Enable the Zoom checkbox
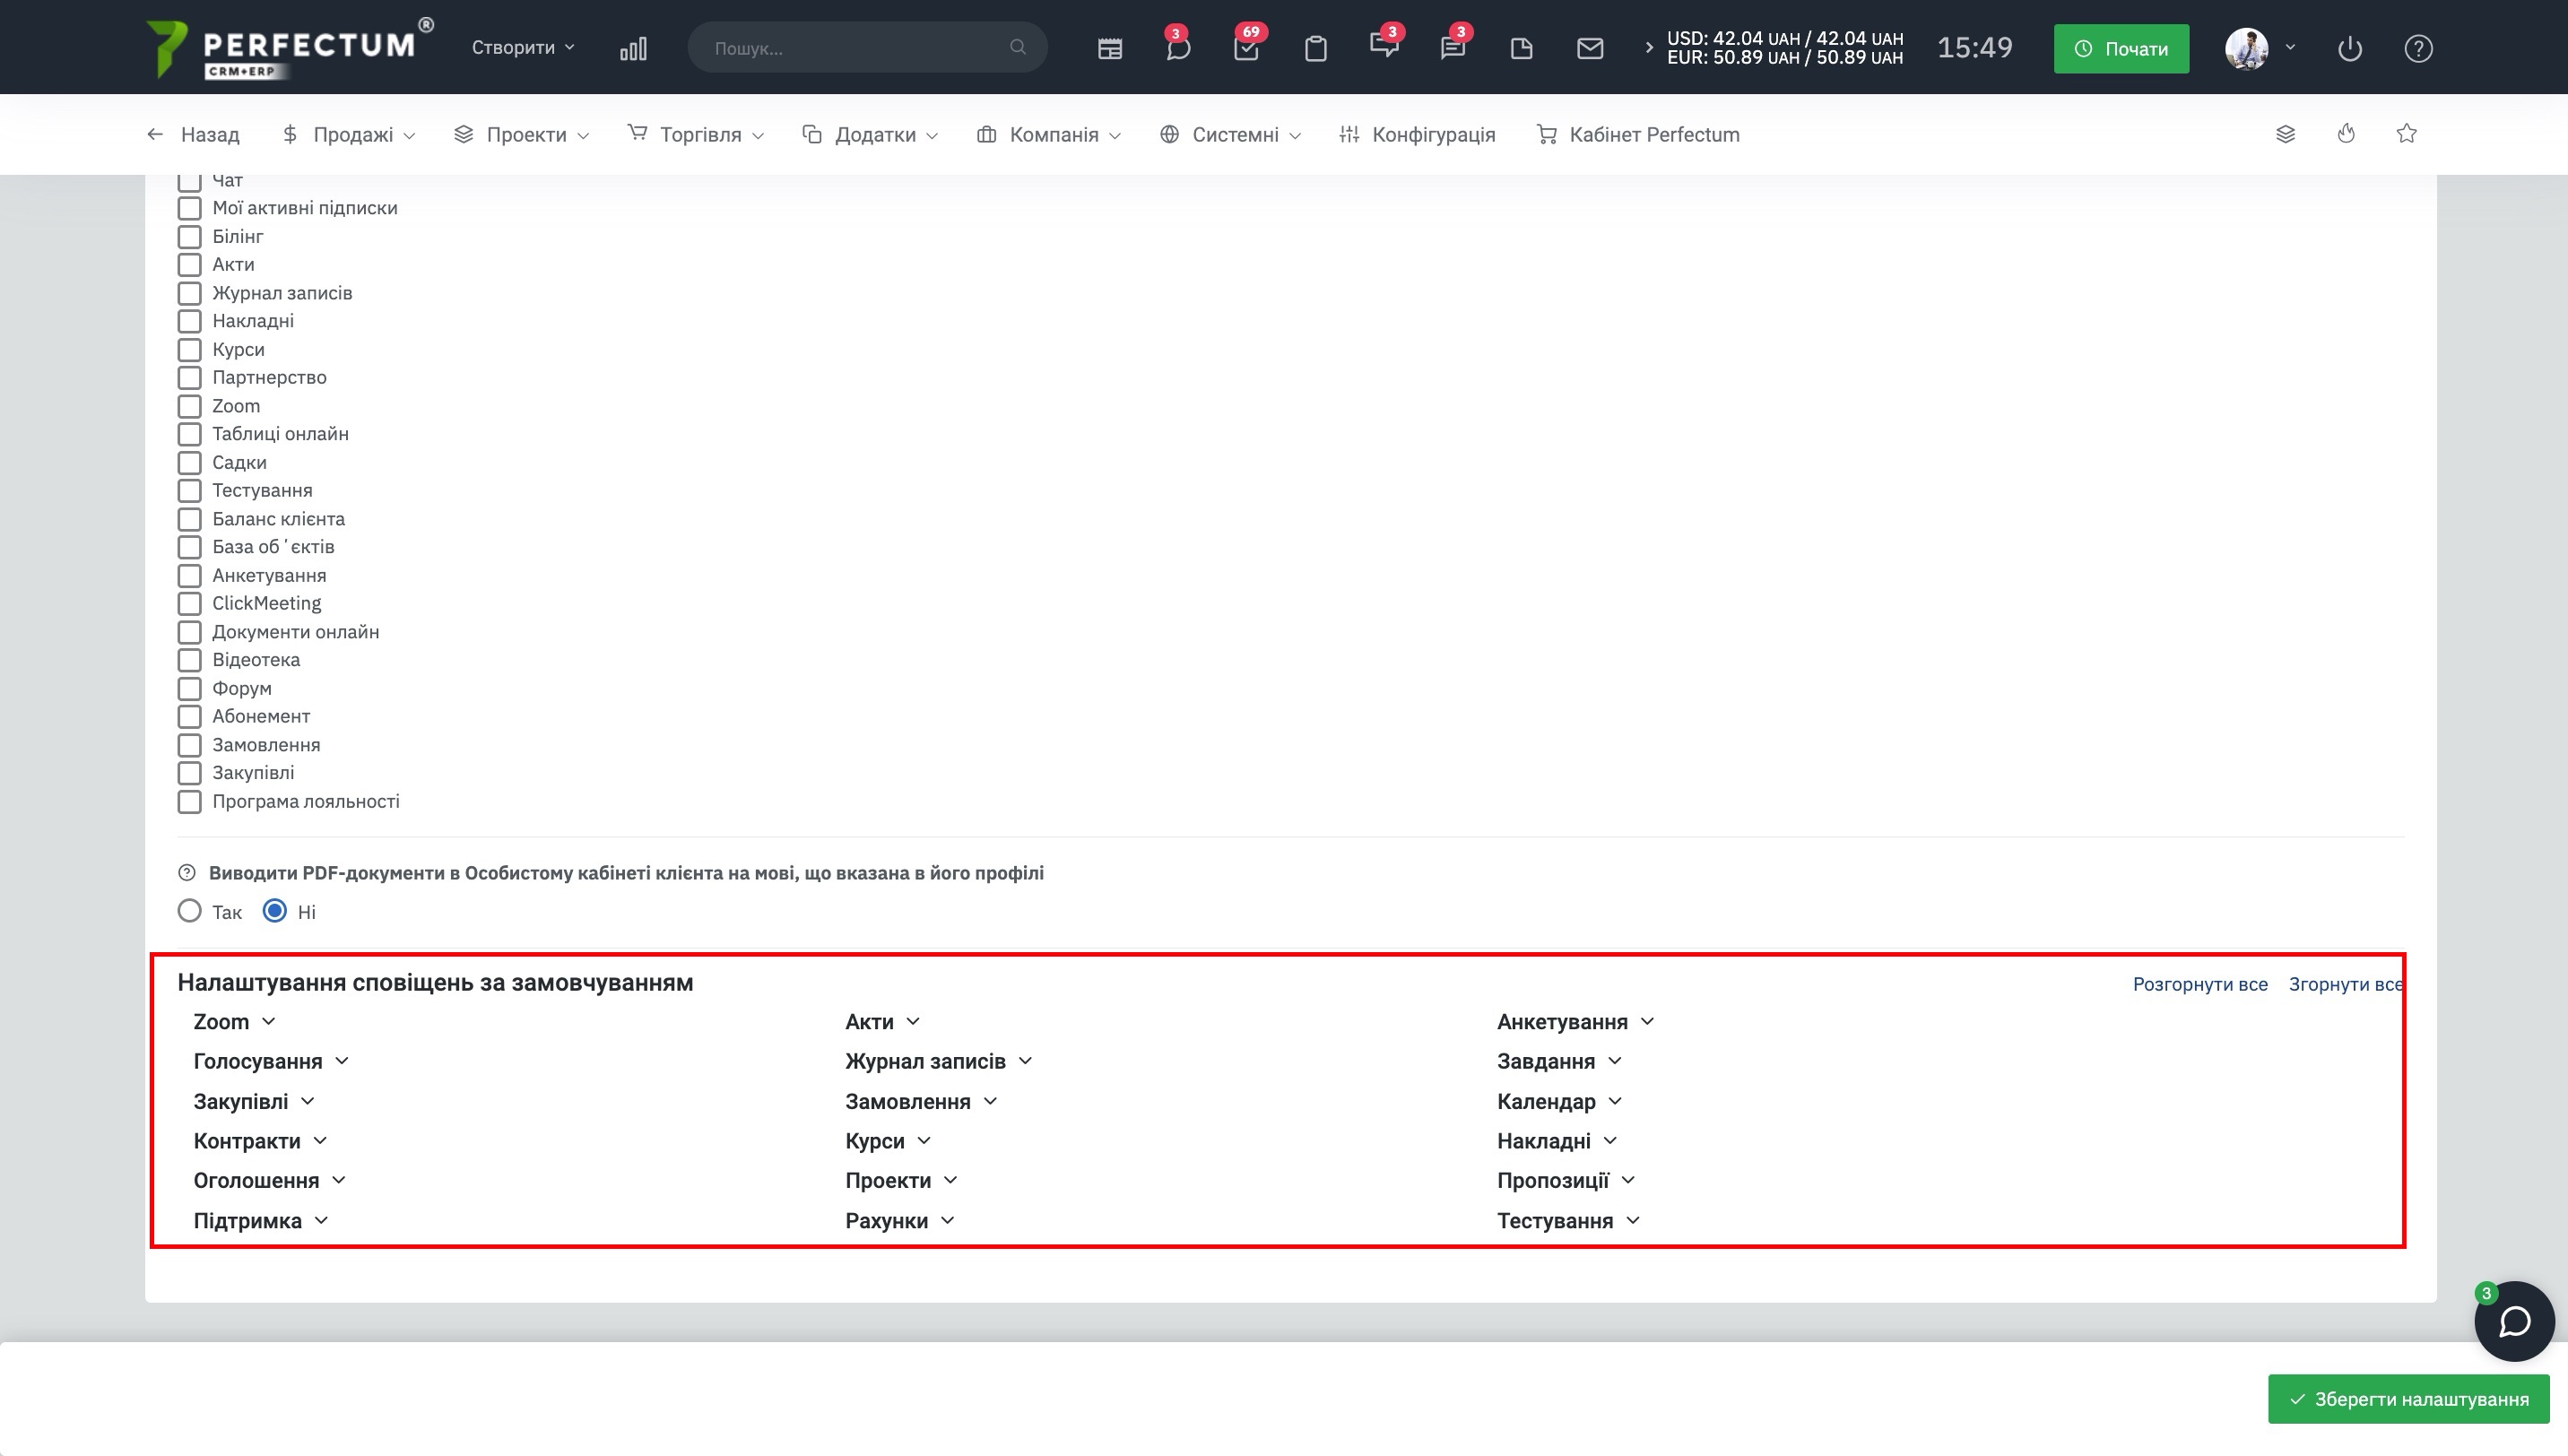The width and height of the screenshot is (2568, 1456). point(189,406)
